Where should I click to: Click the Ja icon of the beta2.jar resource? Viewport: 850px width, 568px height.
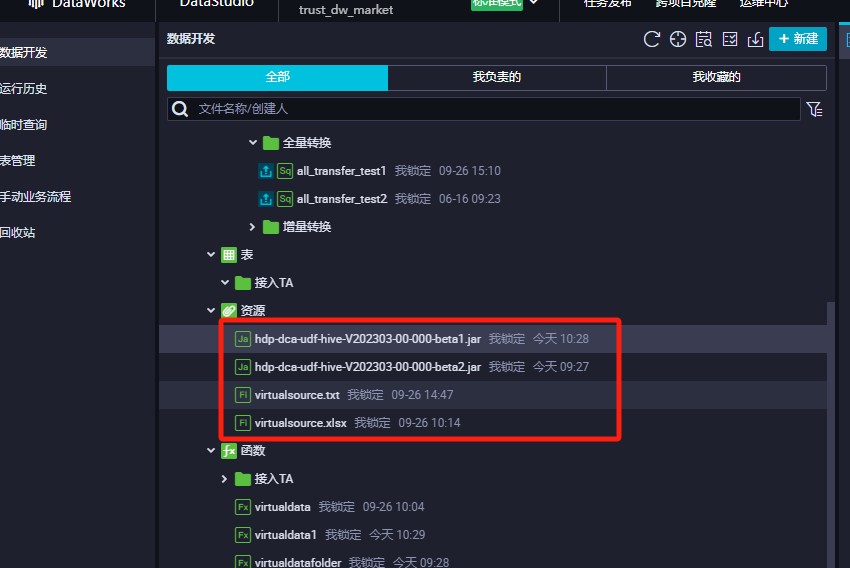pyautogui.click(x=242, y=367)
